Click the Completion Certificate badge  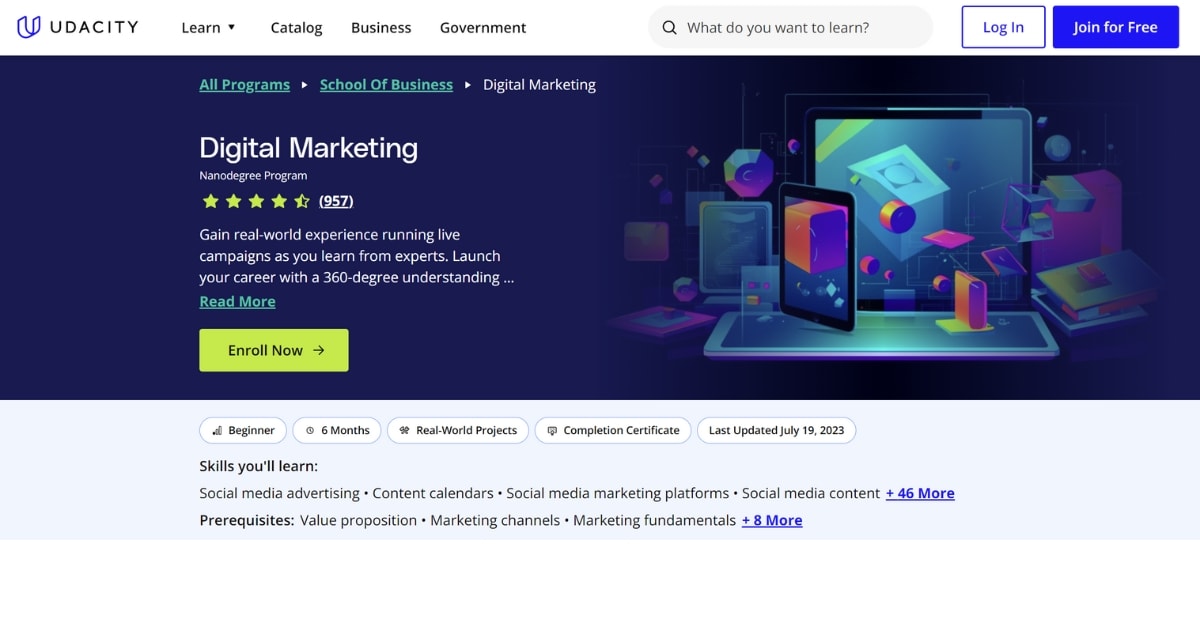coord(613,431)
